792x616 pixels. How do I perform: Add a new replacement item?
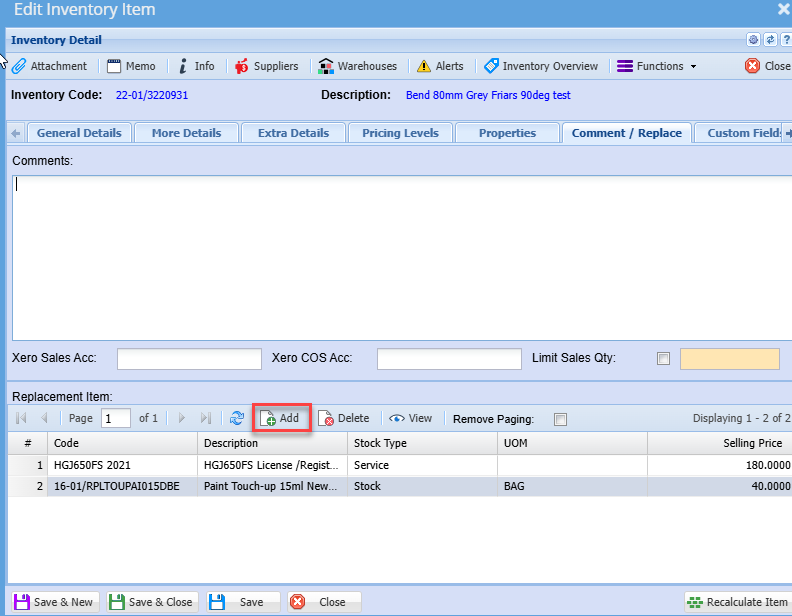(x=281, y=418)
